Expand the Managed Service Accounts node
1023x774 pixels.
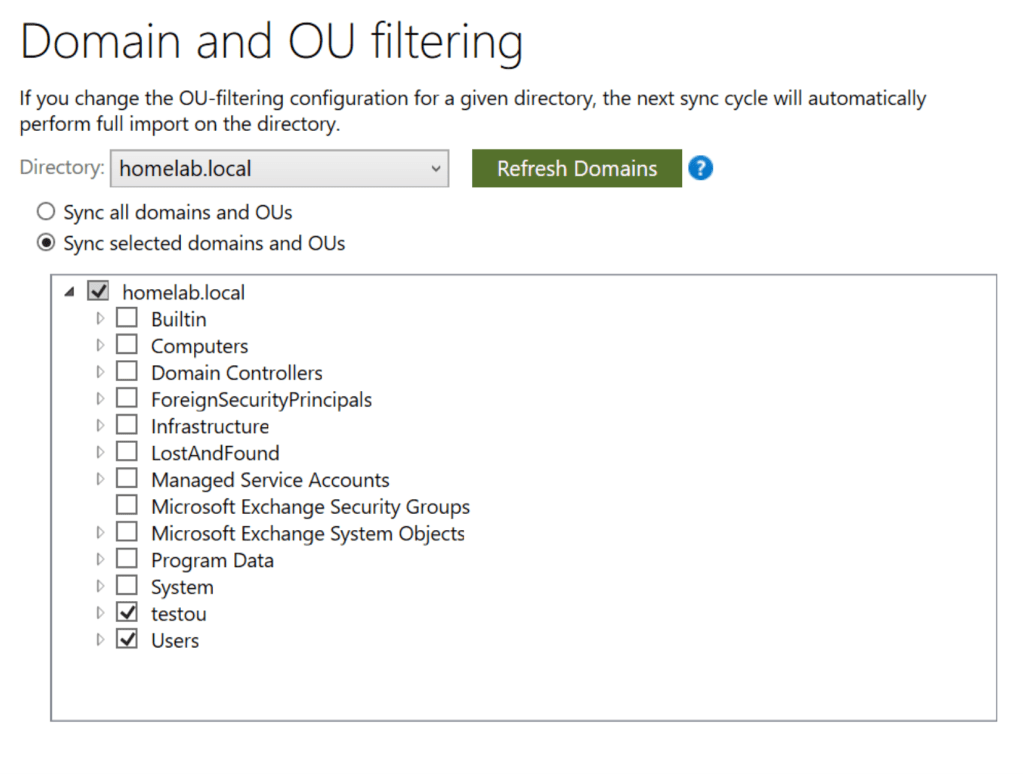99,480
